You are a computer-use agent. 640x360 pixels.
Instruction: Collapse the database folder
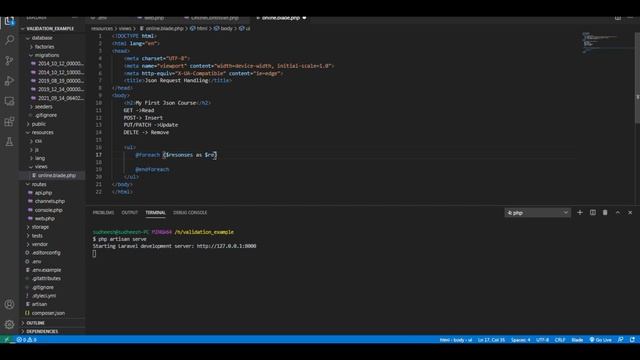42,38
